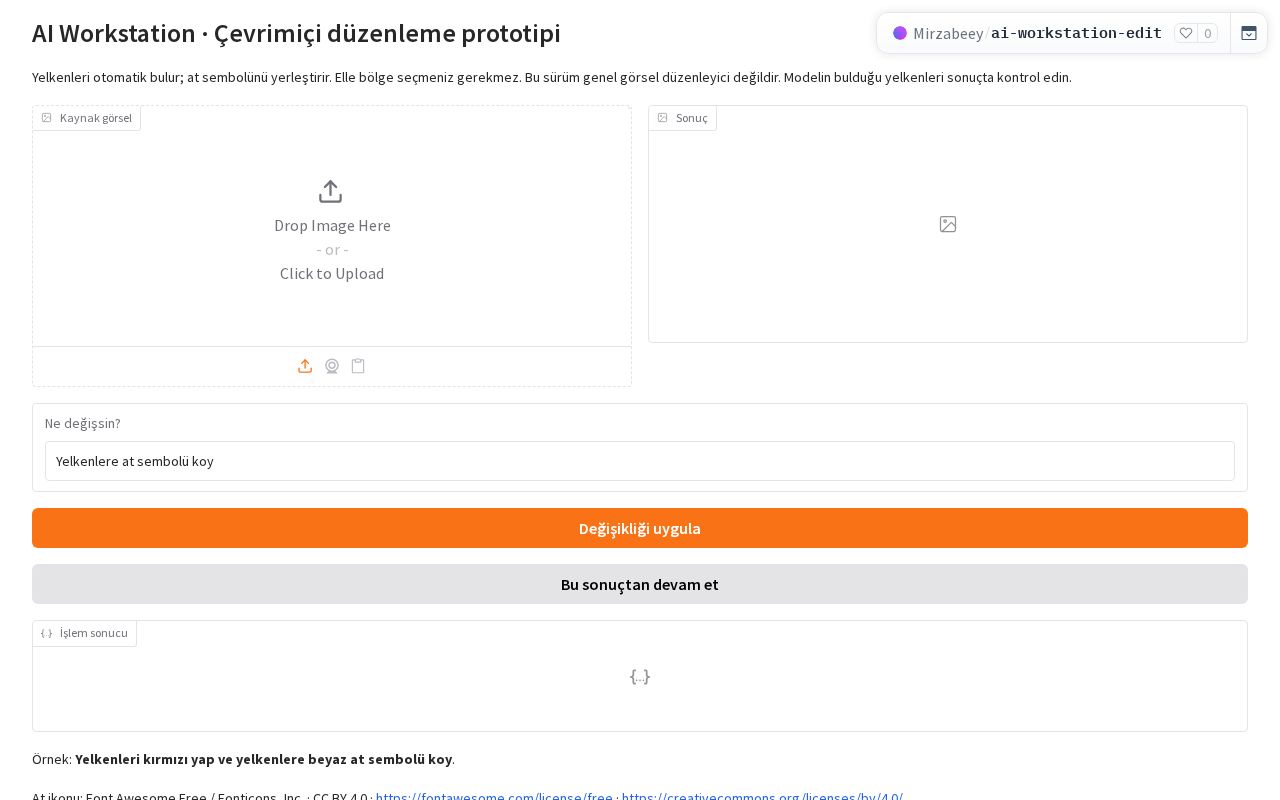Click the Click to Upload text

click(x=332, y=273)
